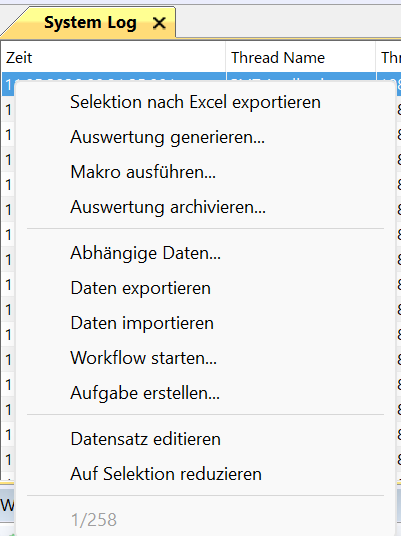Click Auswertung archivieren... entry
This screenshot has width=401, height=536.
[x=205, y=206]
